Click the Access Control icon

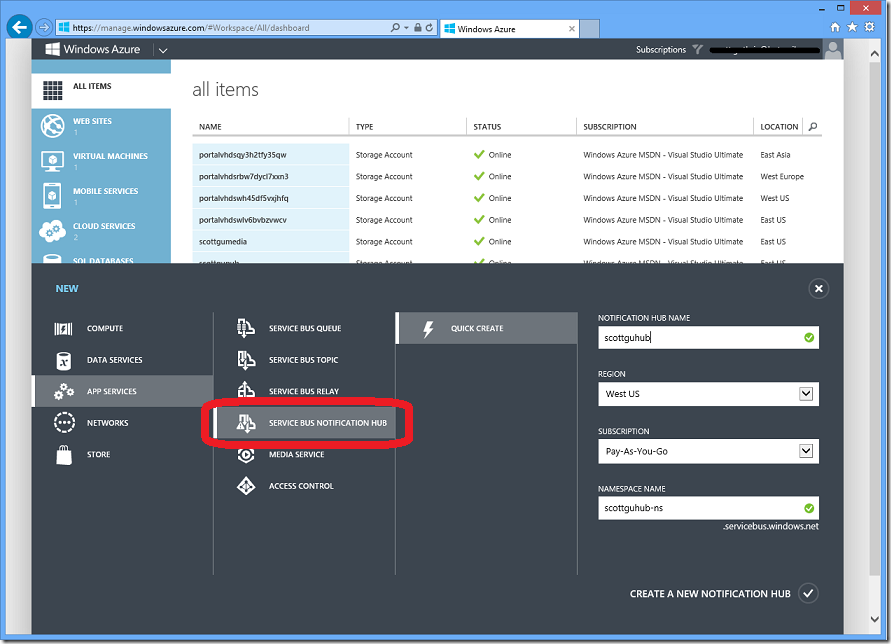[245, 486]
